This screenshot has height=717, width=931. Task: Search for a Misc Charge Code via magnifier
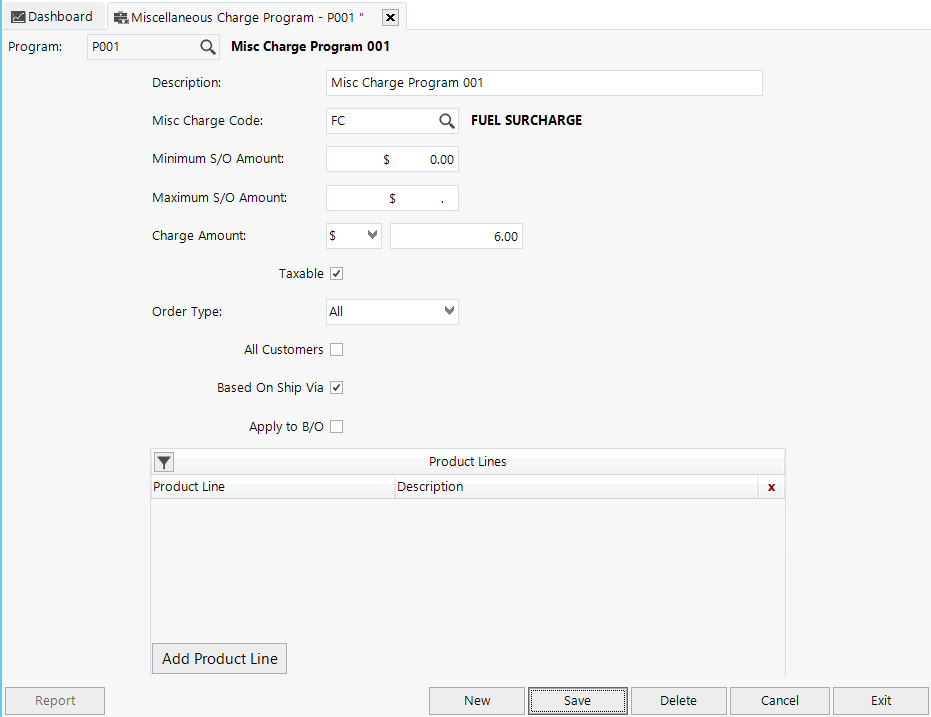coord(447,120)
